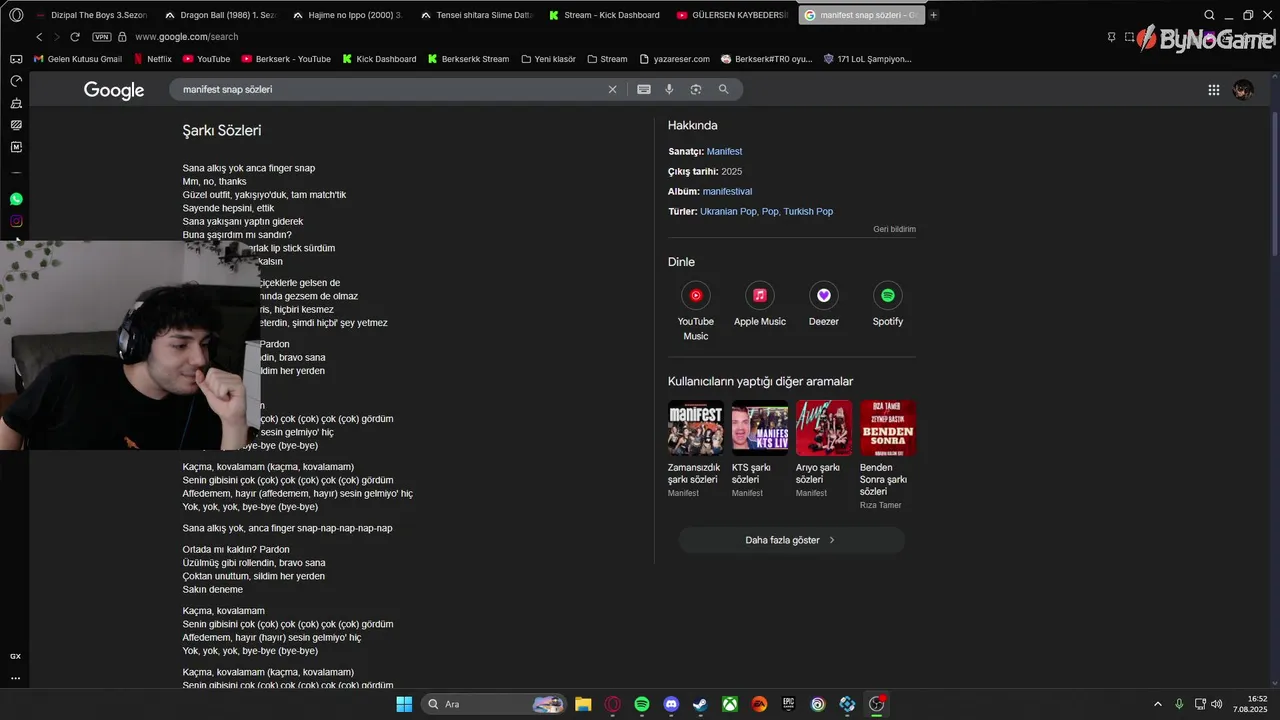Open the Opera menu logo icon
Image resolution: width=1280 pixels, height=720 pixels.
click(16, 15)
